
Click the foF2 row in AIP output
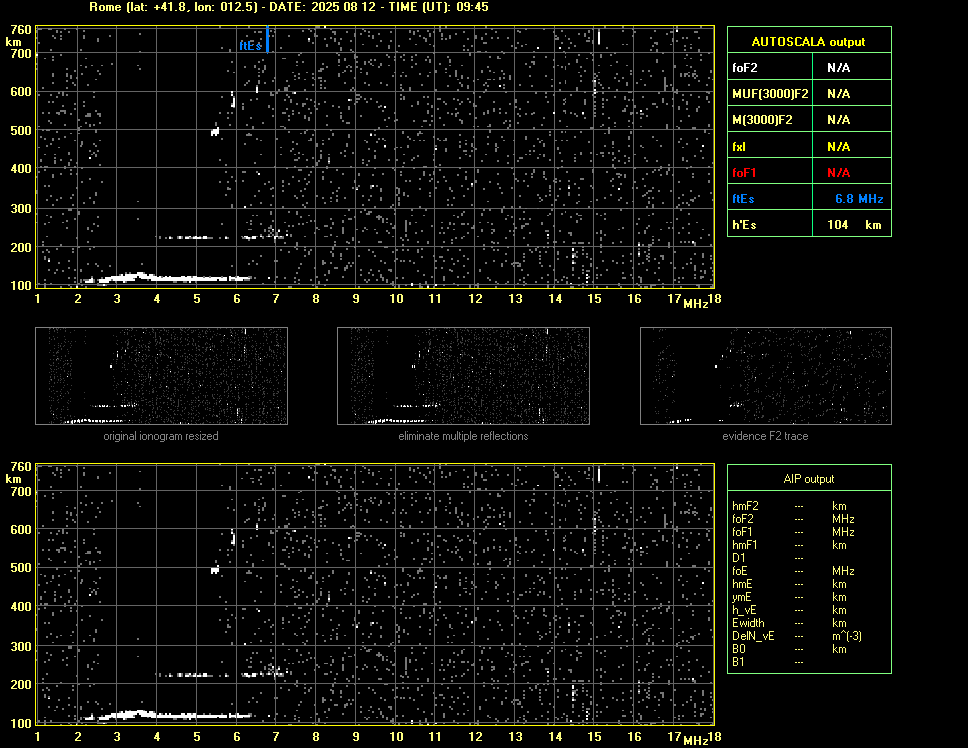(793, 519)
